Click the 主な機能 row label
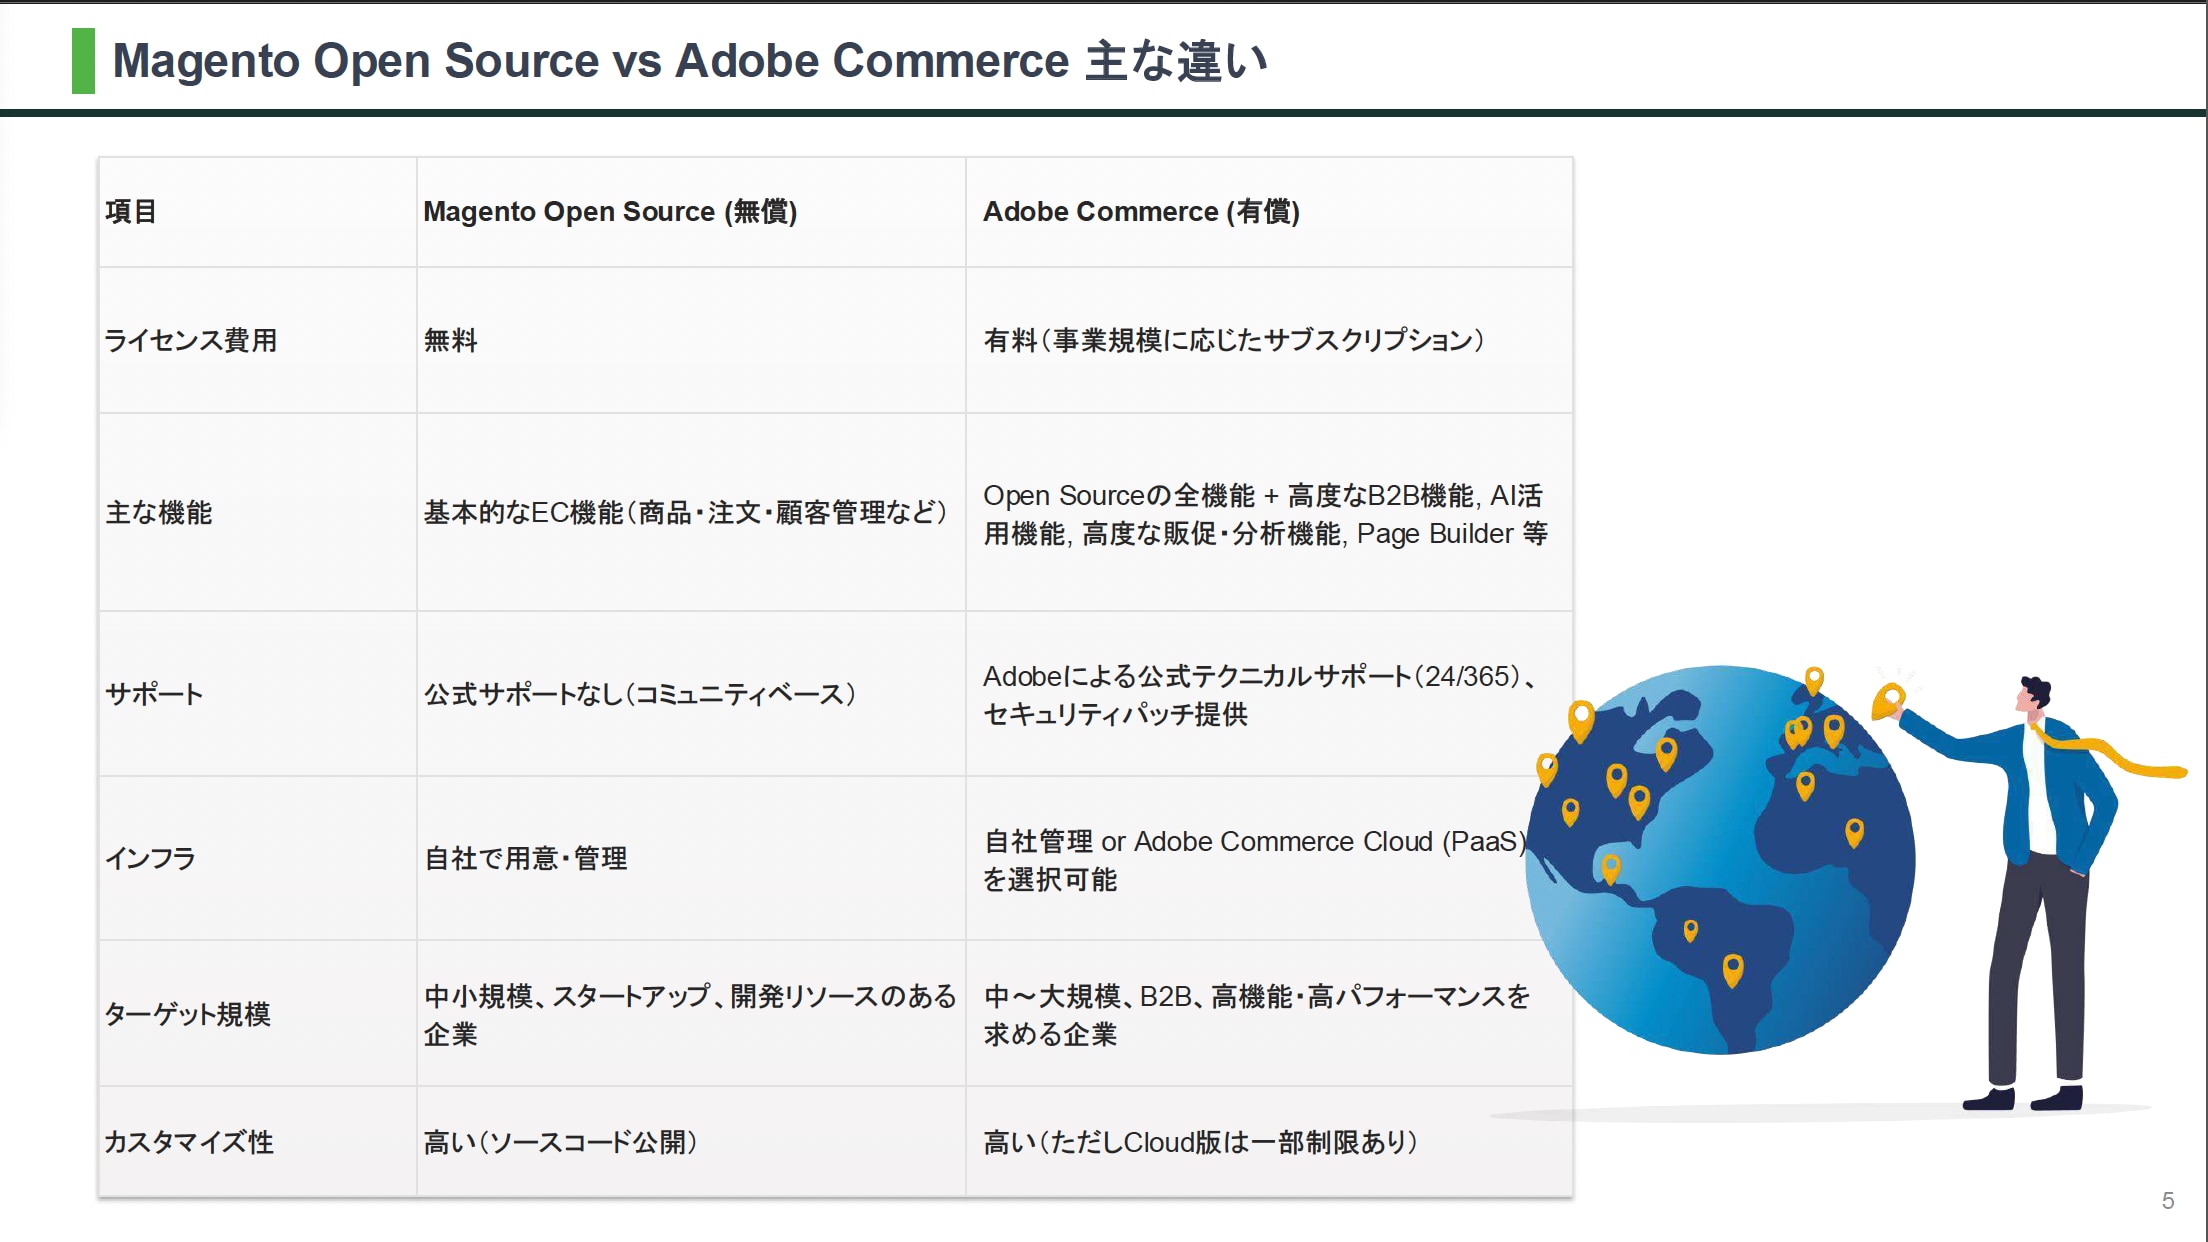This screenshot has height=1242, width=2208. pos(159,513)
